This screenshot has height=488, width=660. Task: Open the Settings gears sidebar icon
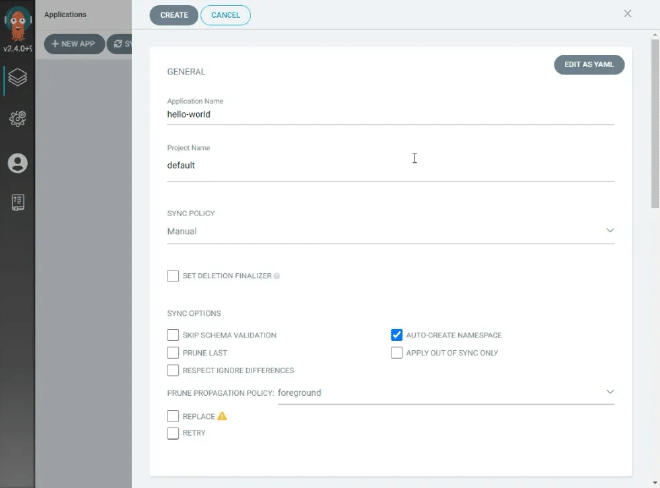pos(18,119)
